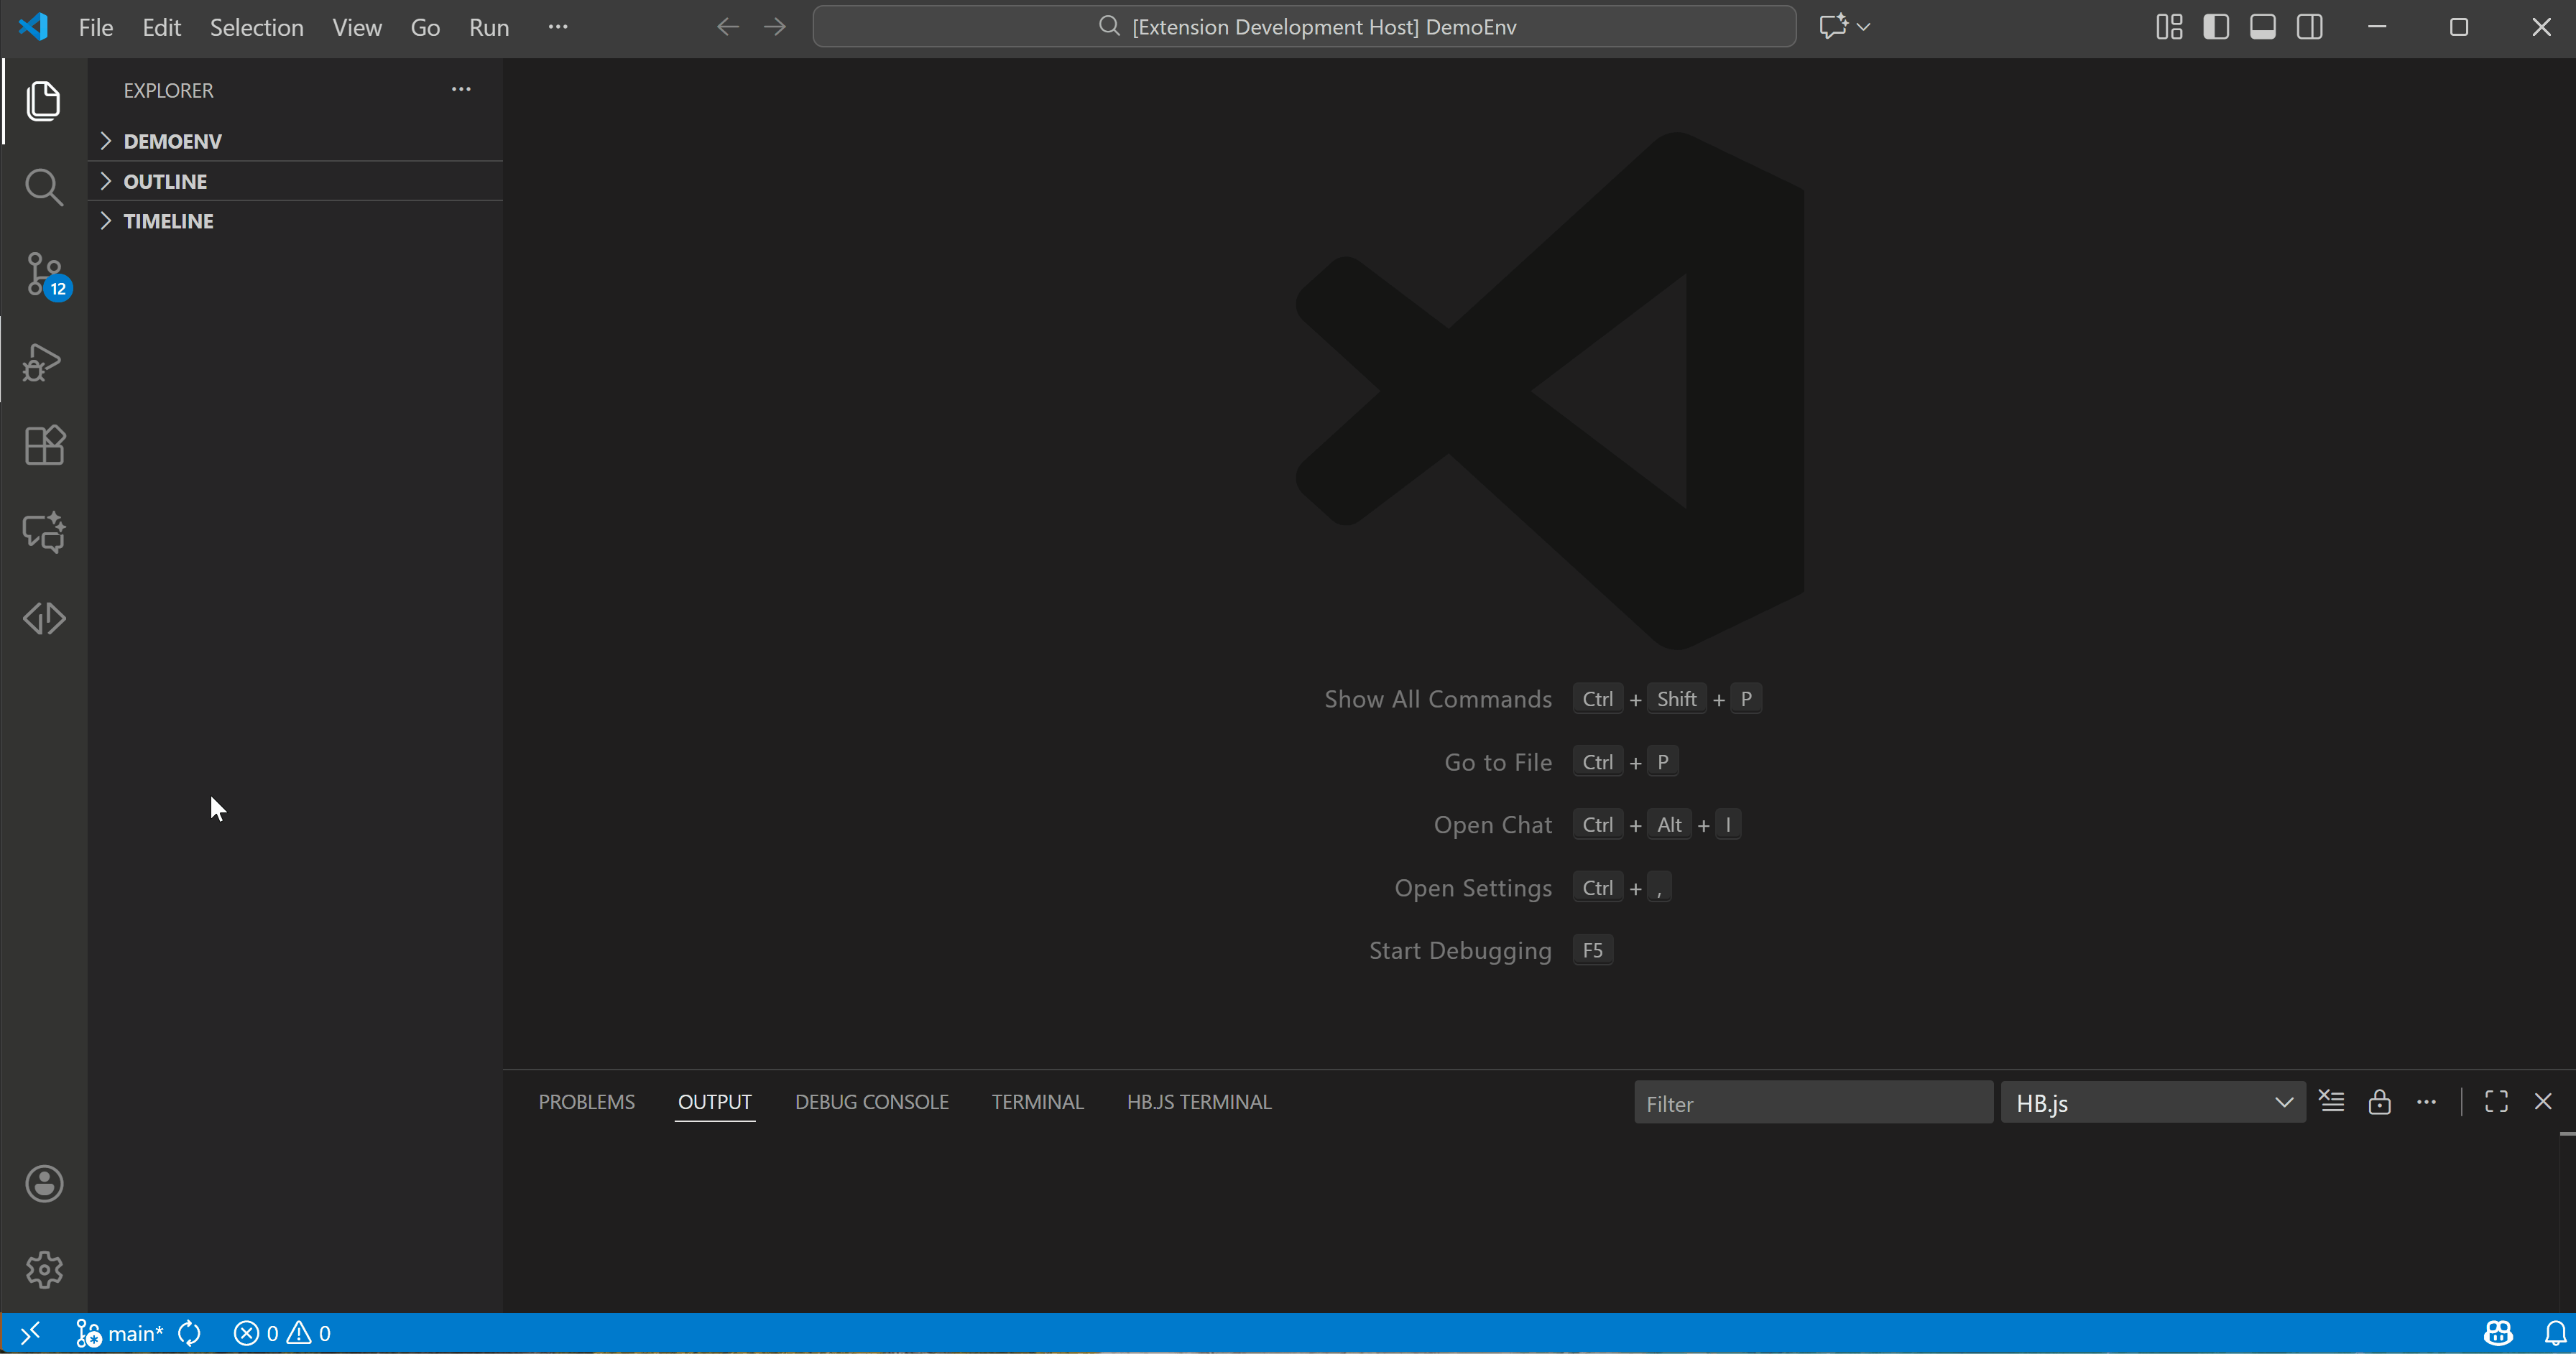Click Accounts icon in activity bar
2576x1354 pixels.
click(x=43, y=1184)
